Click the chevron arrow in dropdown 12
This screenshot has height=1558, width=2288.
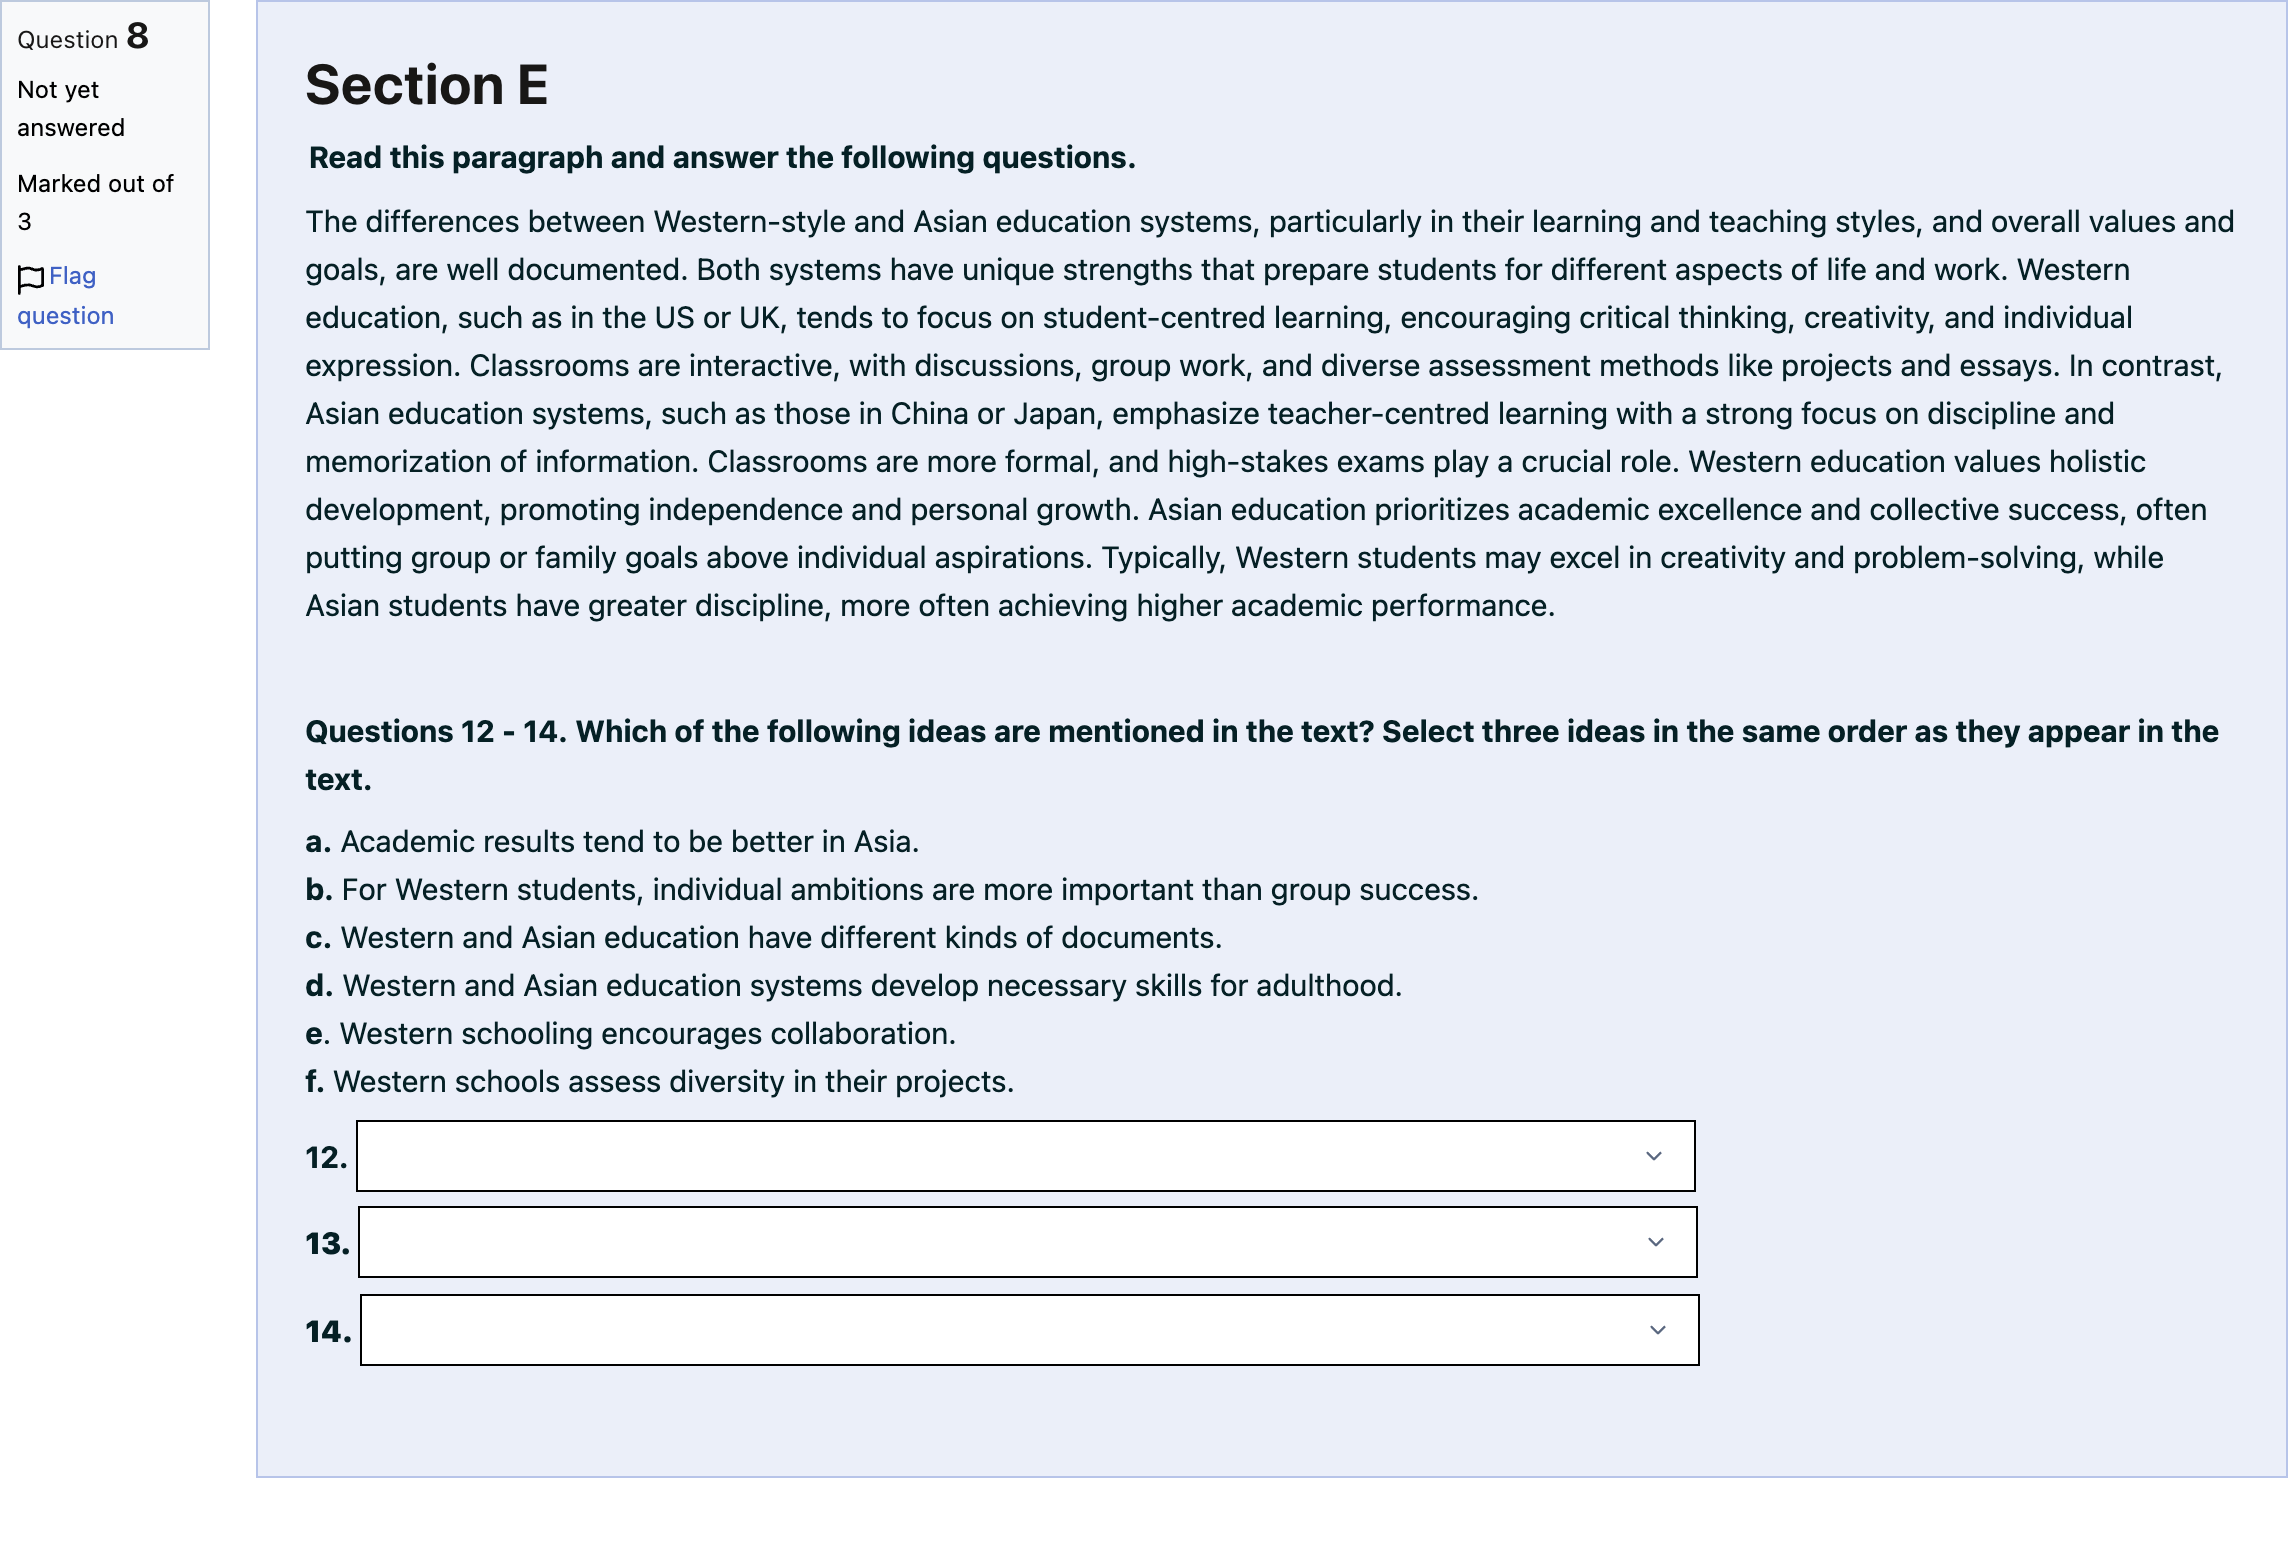(1654, 1156)
